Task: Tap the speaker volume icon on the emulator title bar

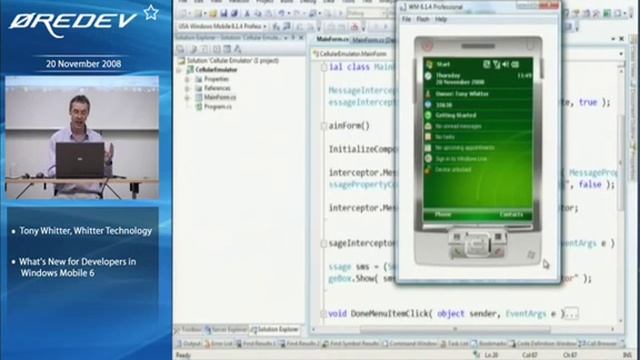Action: tap(506, 64)
